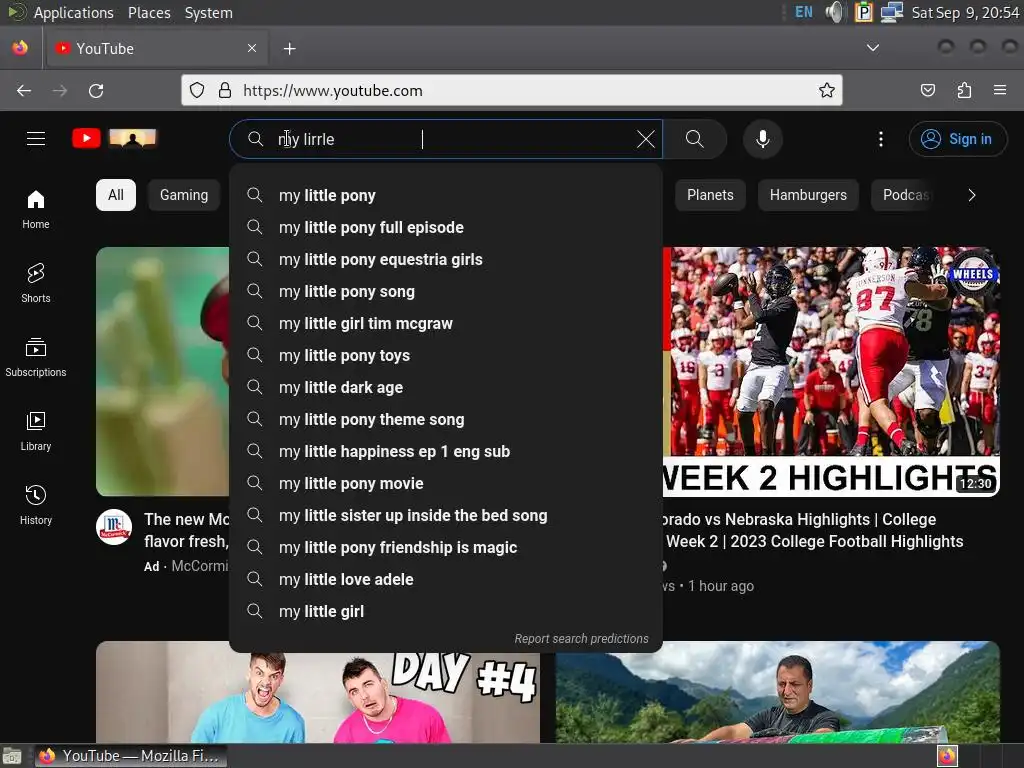
Task: Click the network connection tray icon
Action: click(x=891, y=12)
